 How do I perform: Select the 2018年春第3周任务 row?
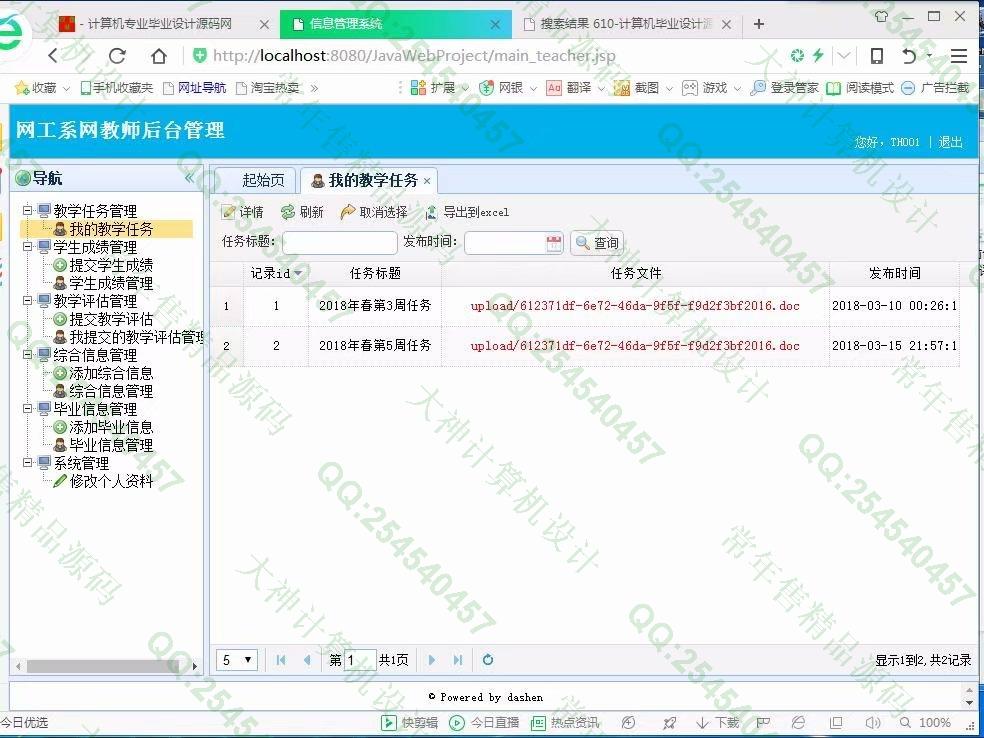point(584,306)
